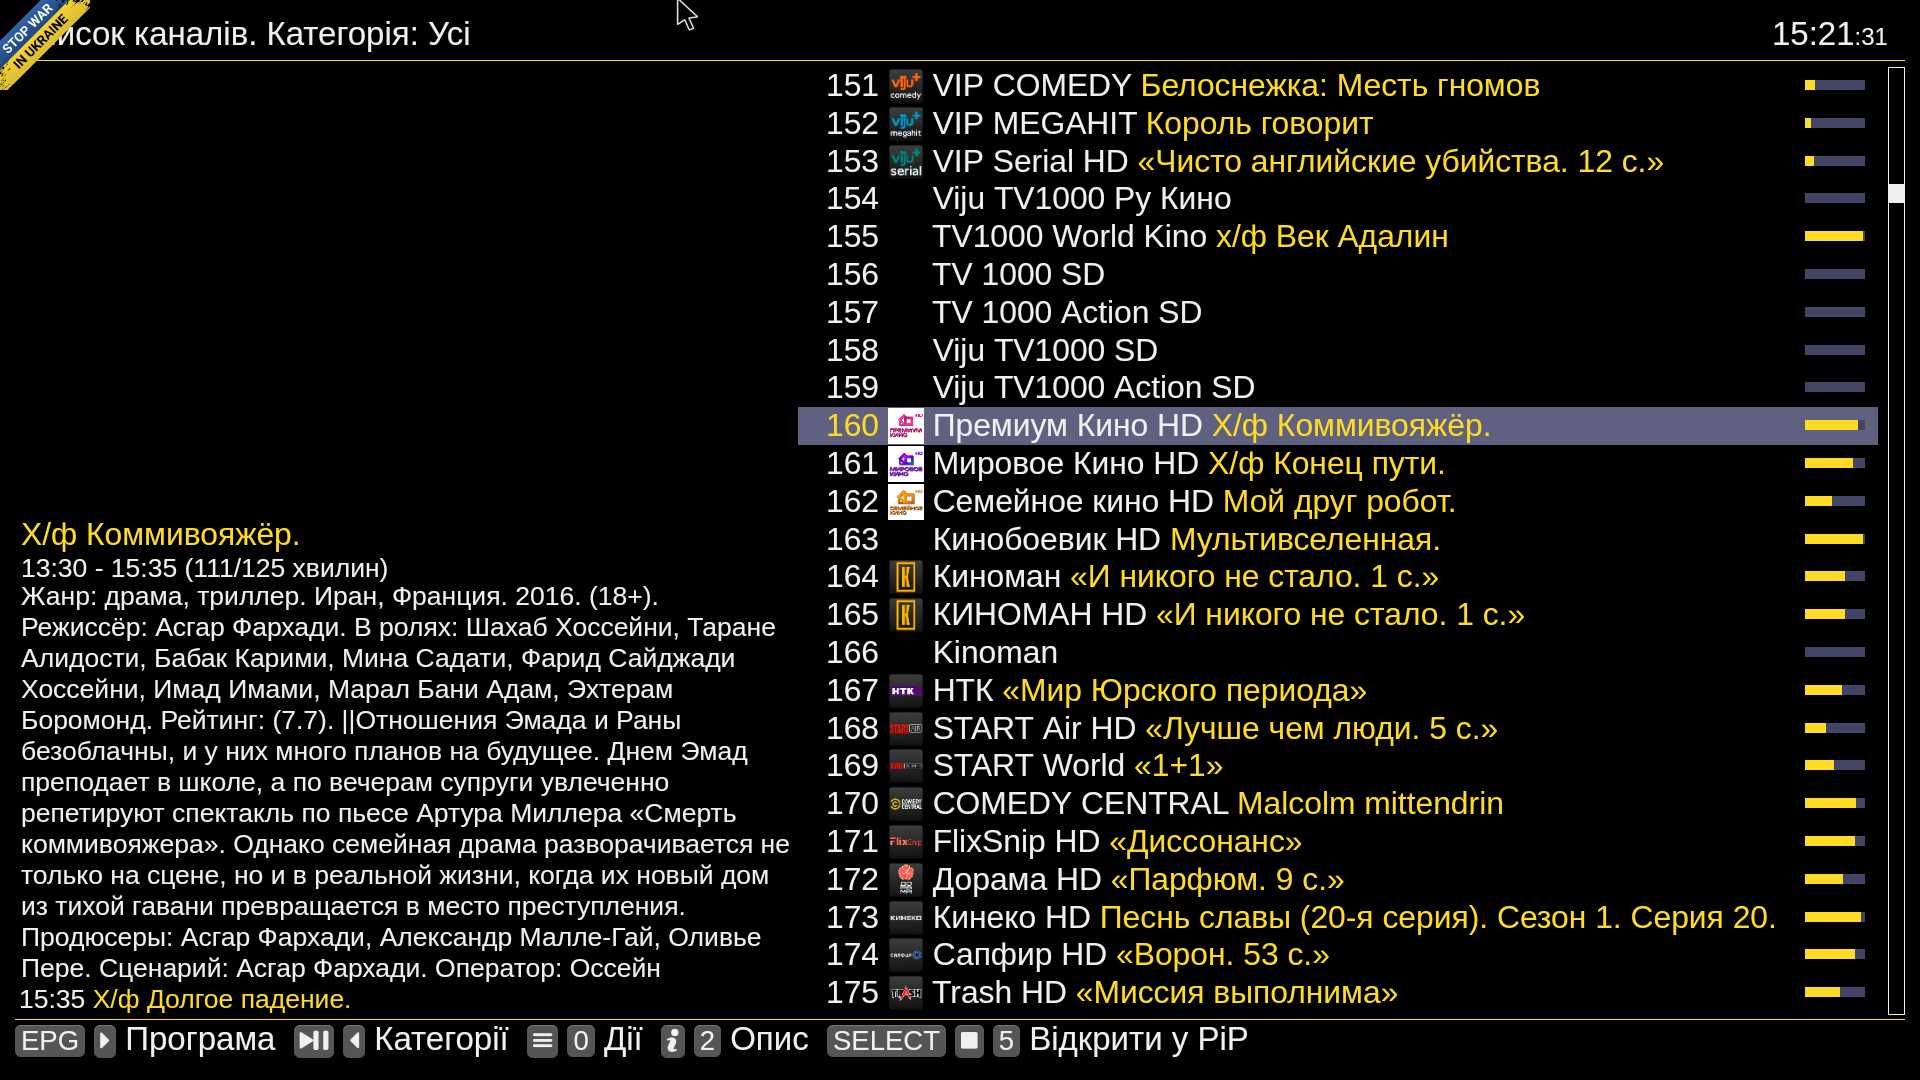Image resolution: width=1920 pixels, height=1080 pixels.
Task: Click the Дорама HD channel logo
Action: 906,880
